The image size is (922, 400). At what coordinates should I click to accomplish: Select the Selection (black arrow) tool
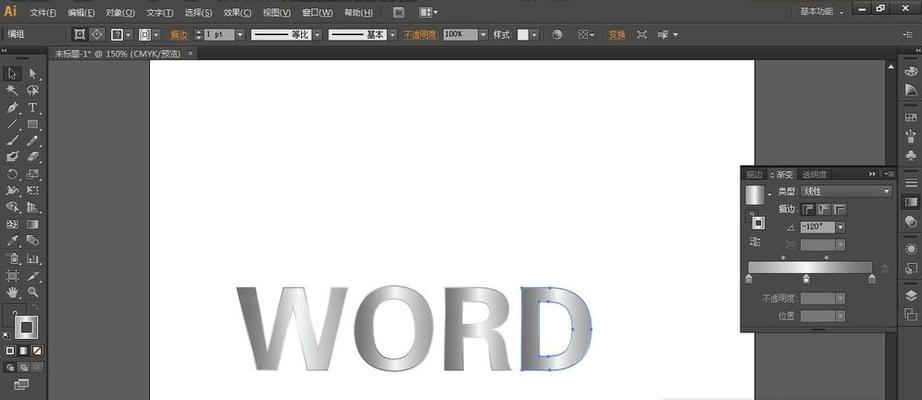pyautogui.click(x=13, y=74)
